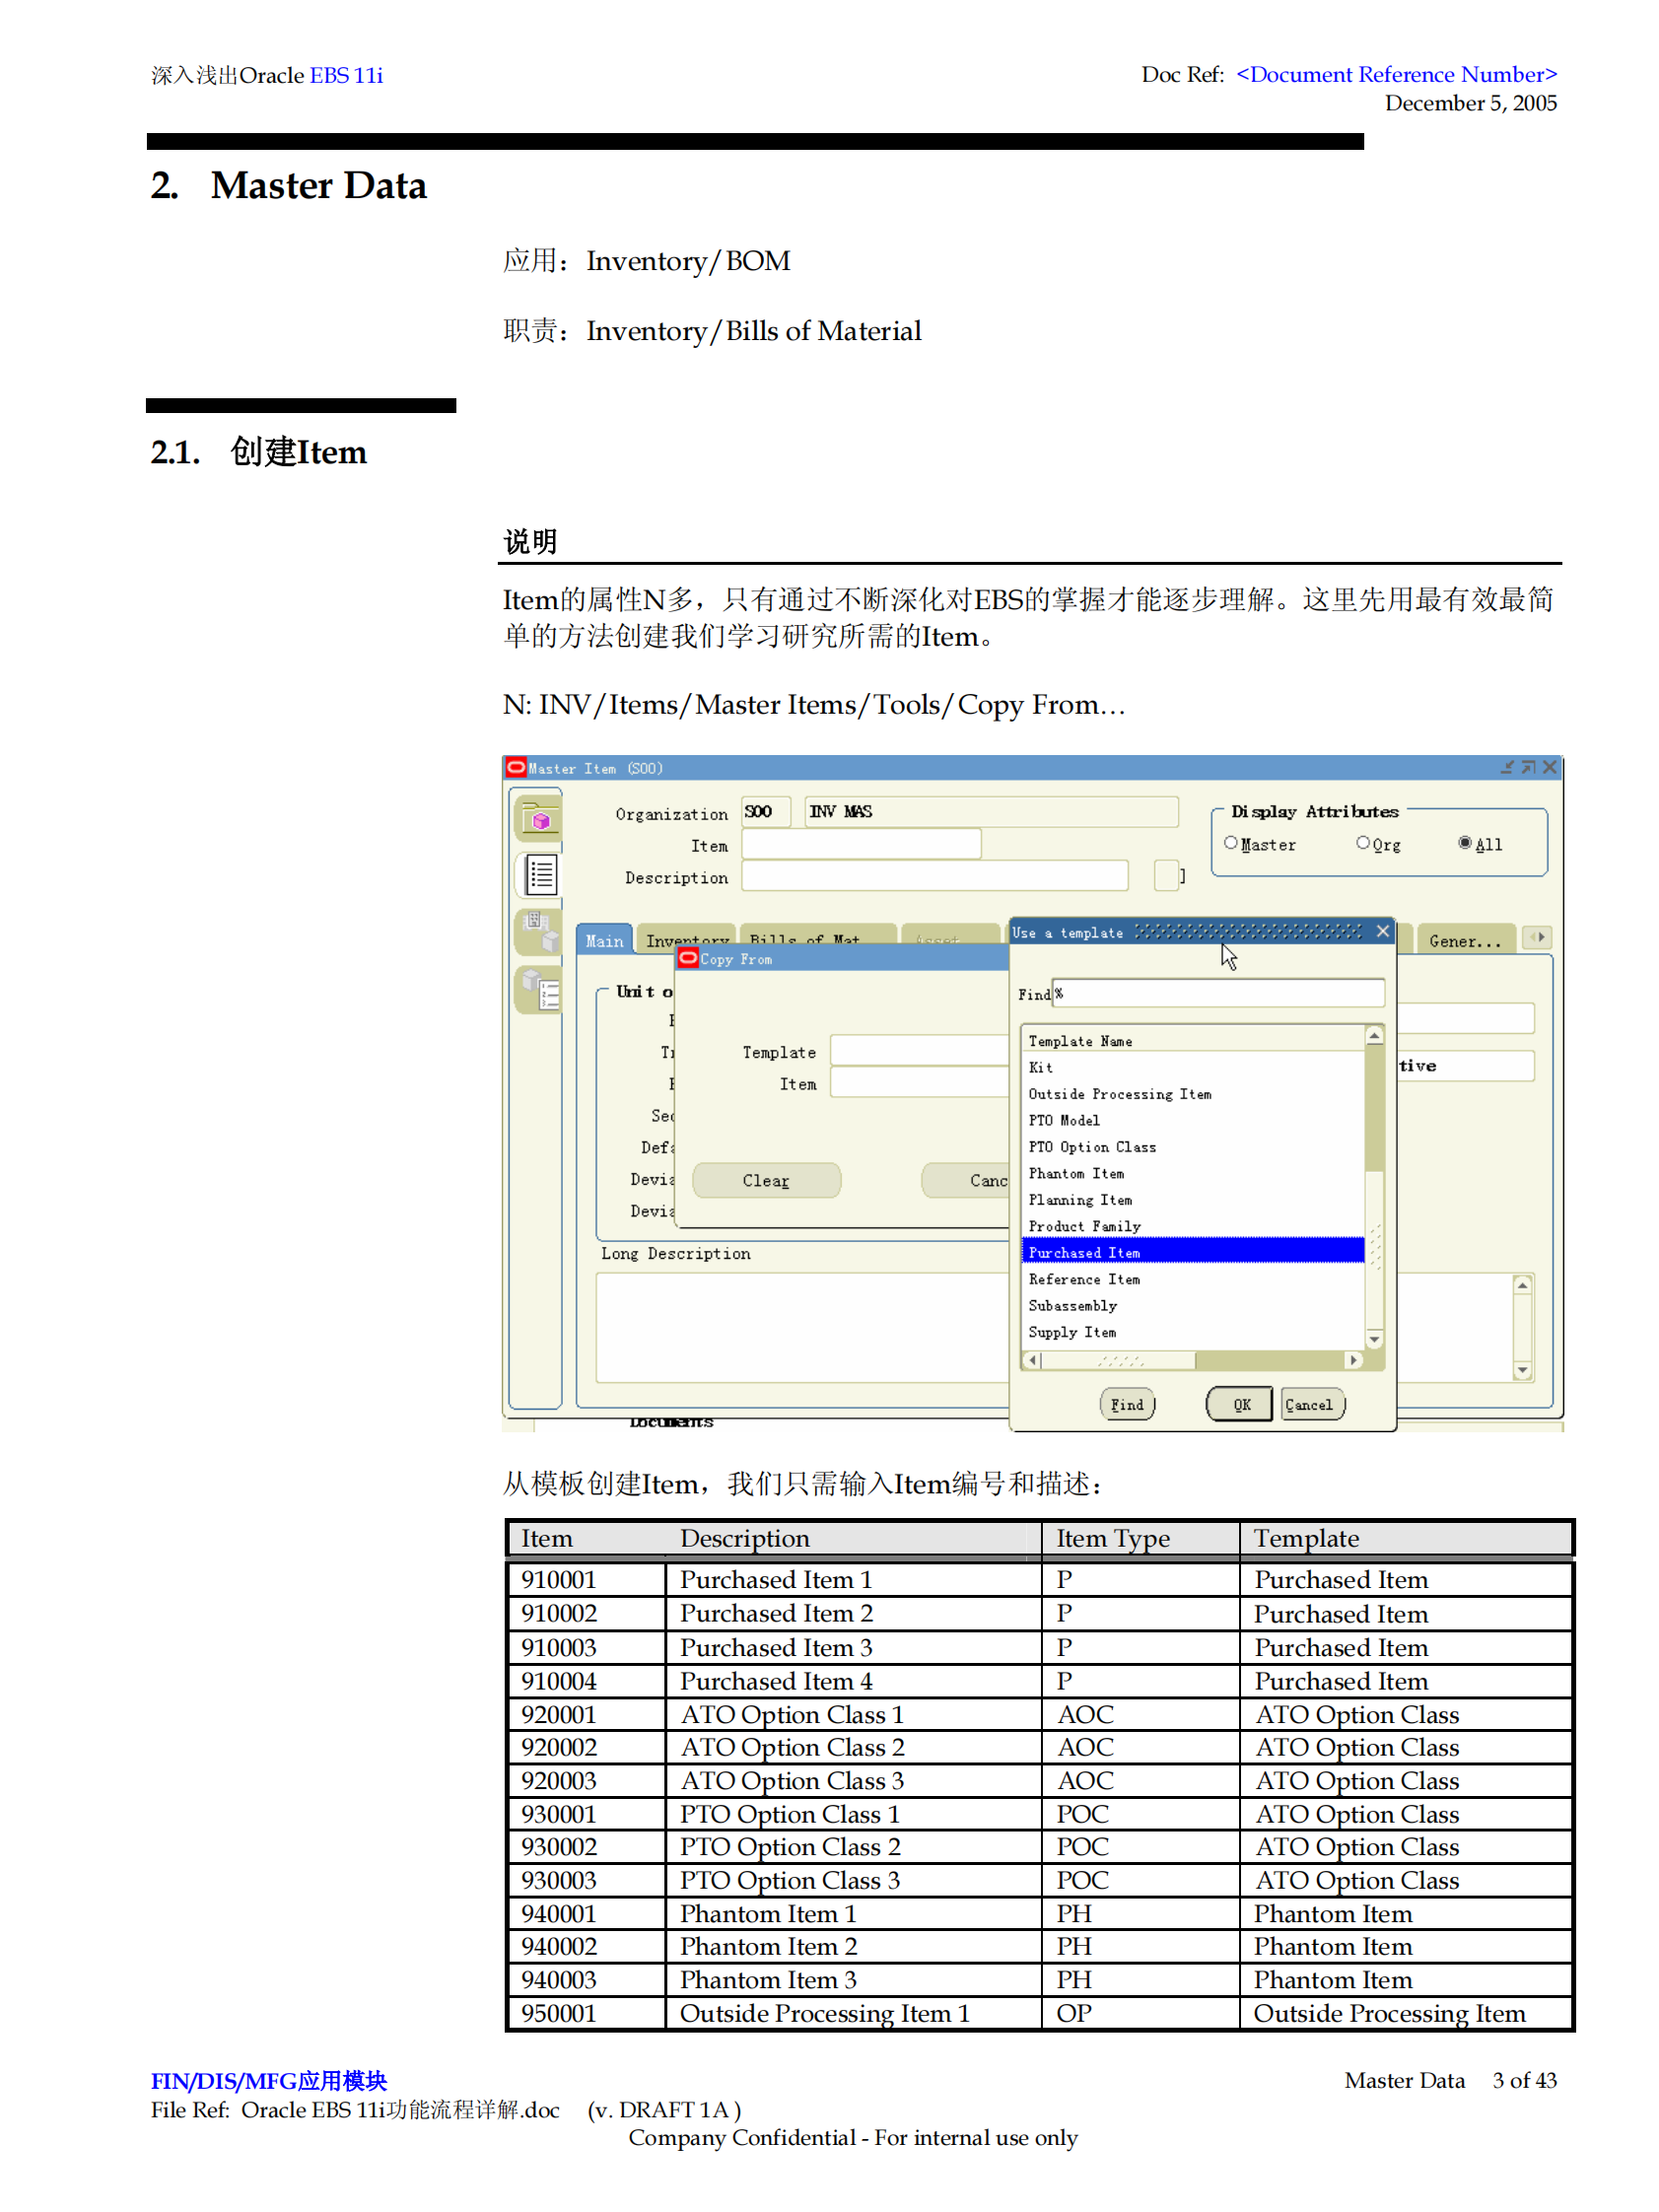Select the All display attributes radio button
Screen dimensions: 1659x2212
click(x=1466, y=843)
